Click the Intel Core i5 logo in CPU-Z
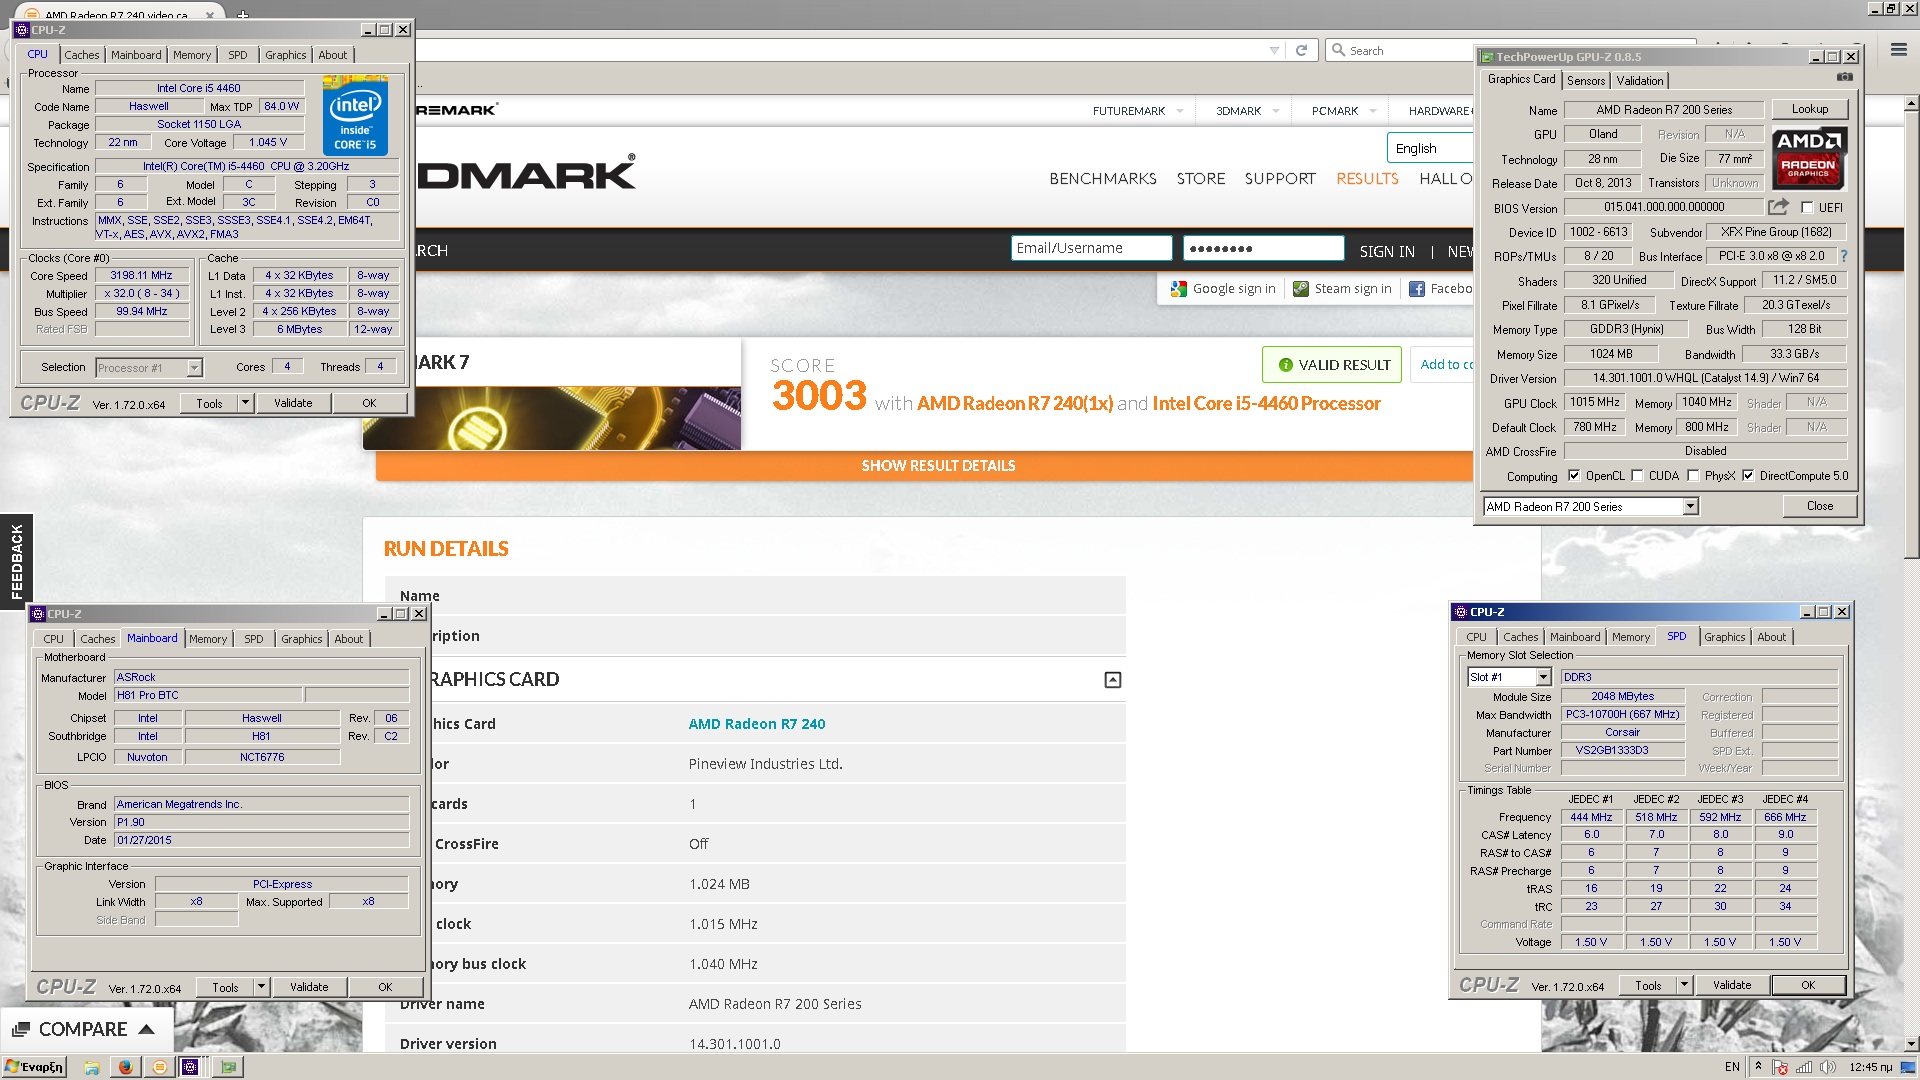 [356, 116]
